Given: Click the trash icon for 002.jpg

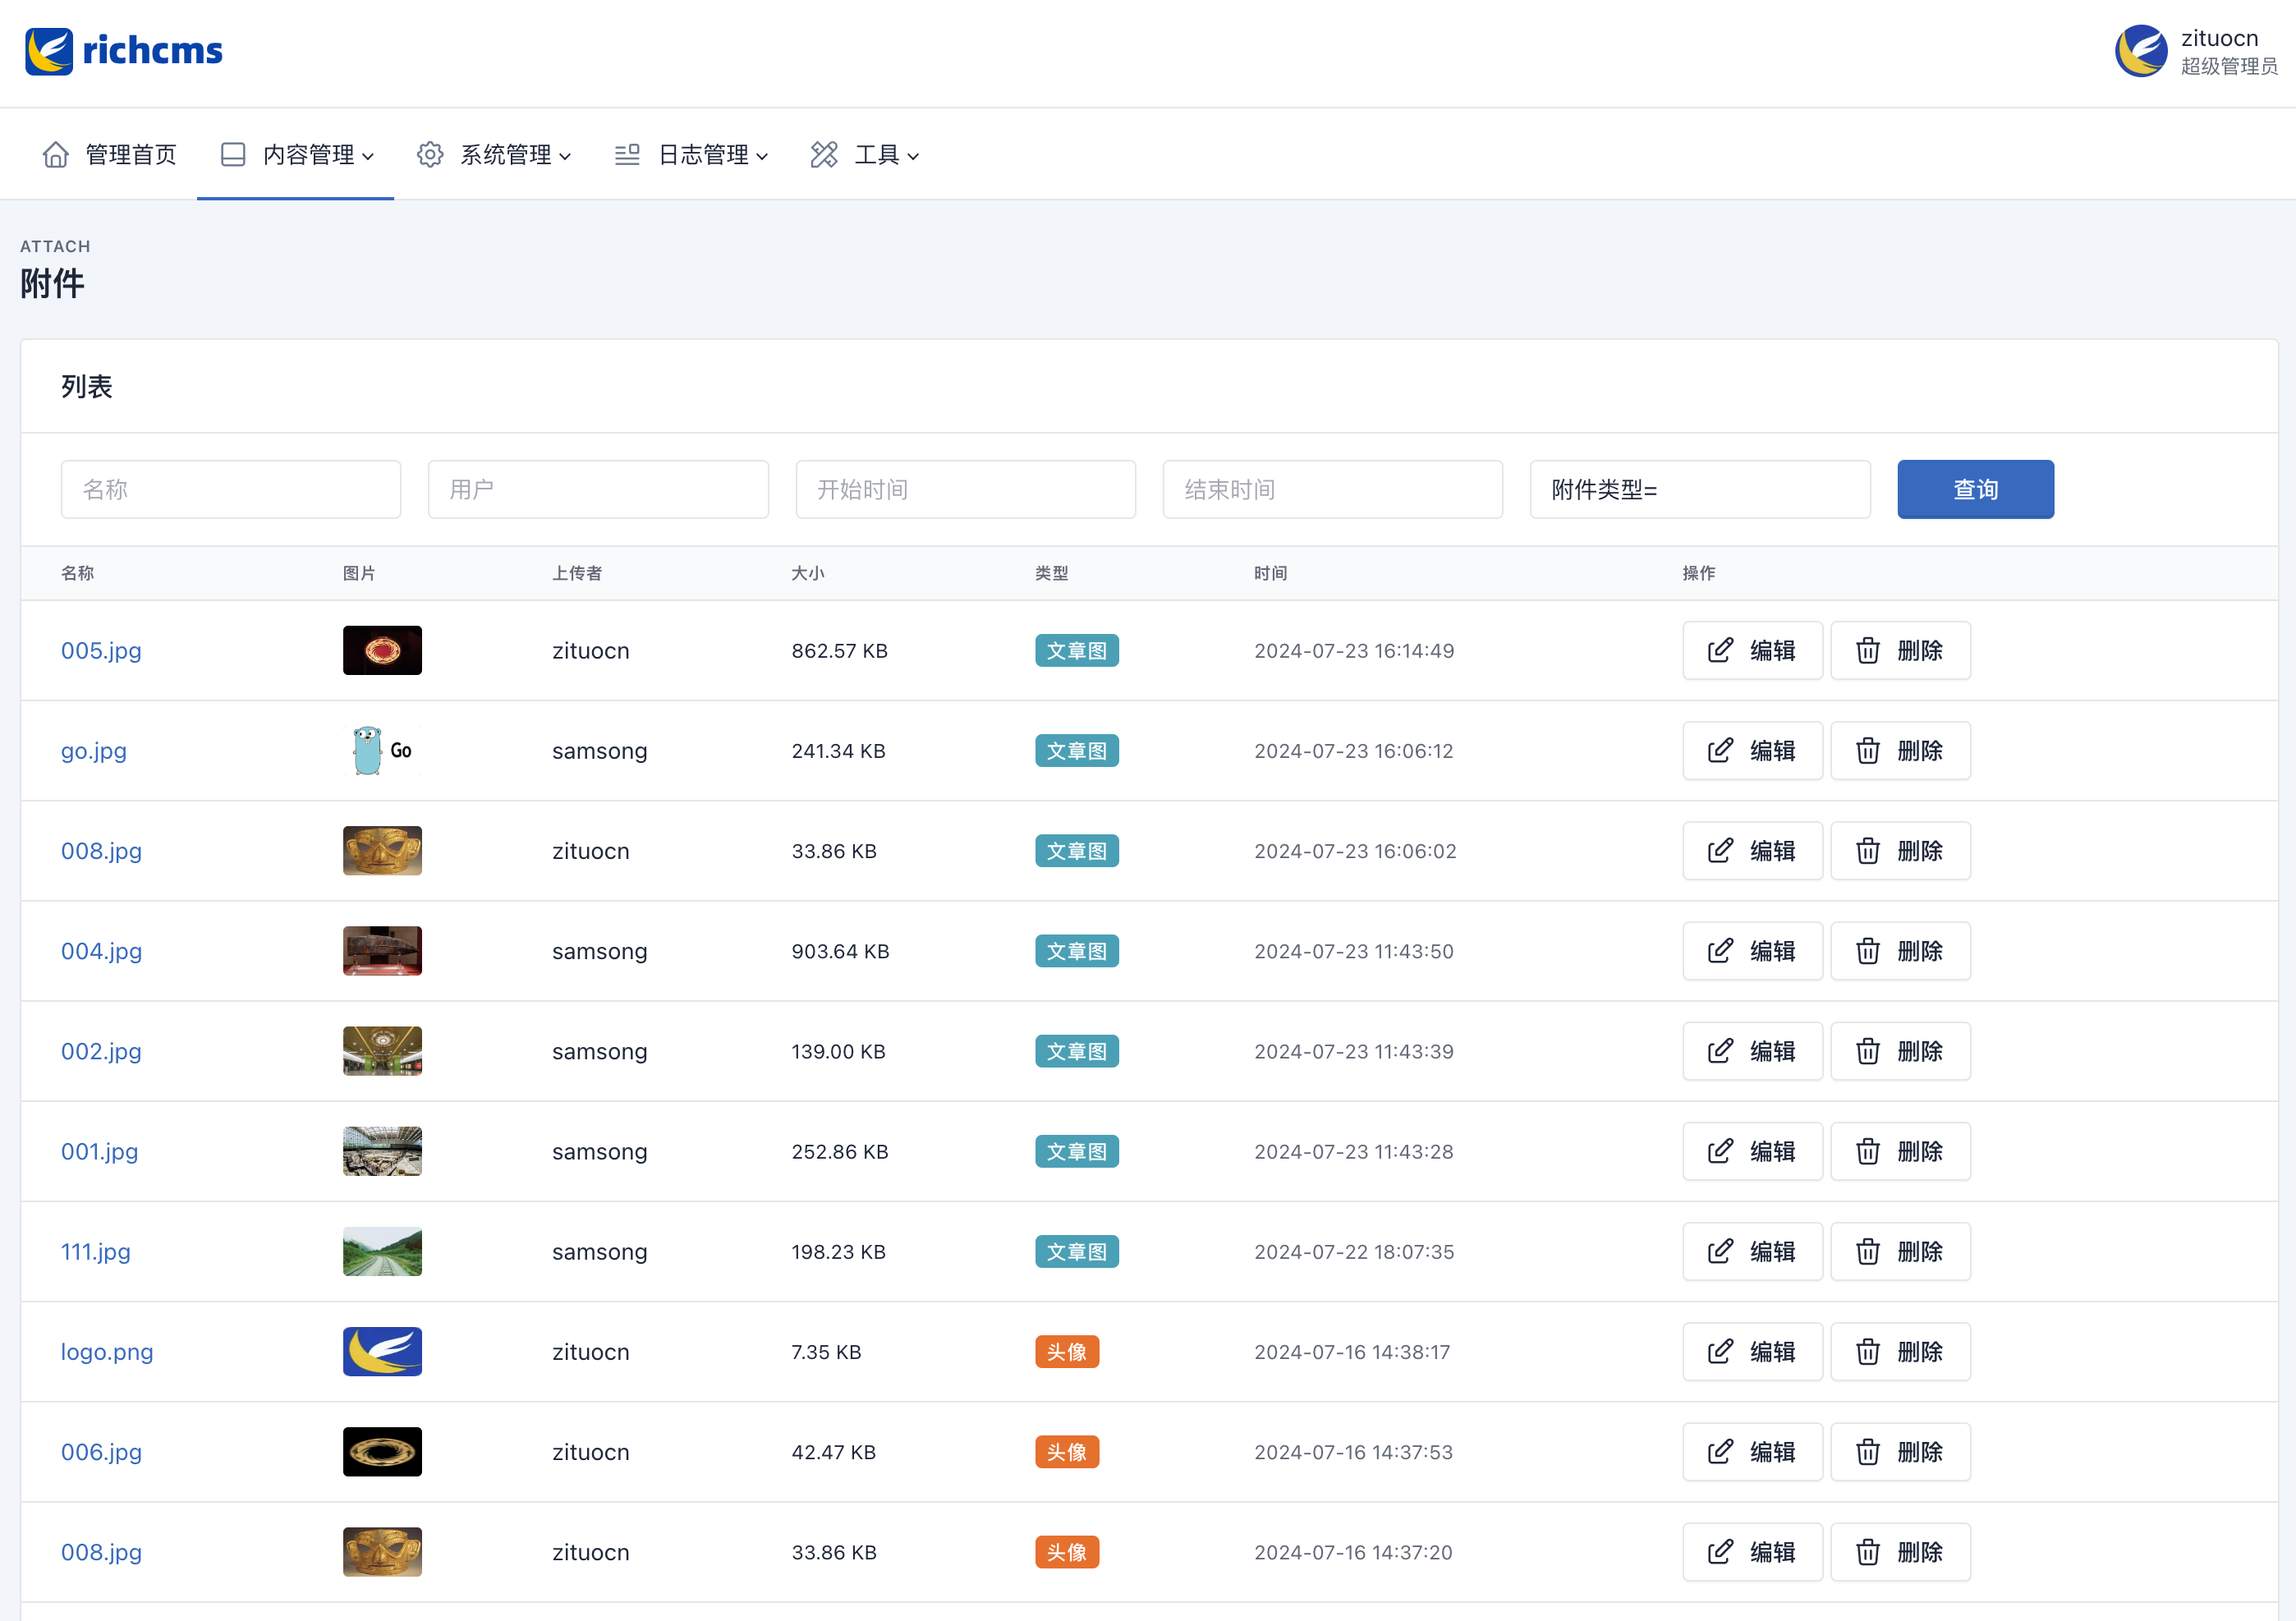Looking at the screenshot, I should coord(1868,1051).
